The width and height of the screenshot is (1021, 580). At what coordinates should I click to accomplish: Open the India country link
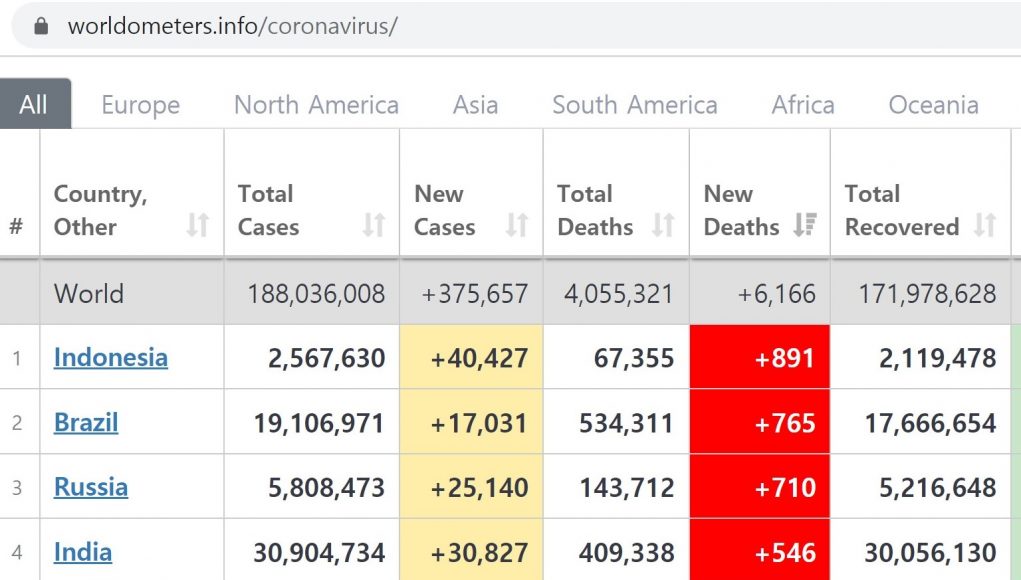(x=83, y=552)
